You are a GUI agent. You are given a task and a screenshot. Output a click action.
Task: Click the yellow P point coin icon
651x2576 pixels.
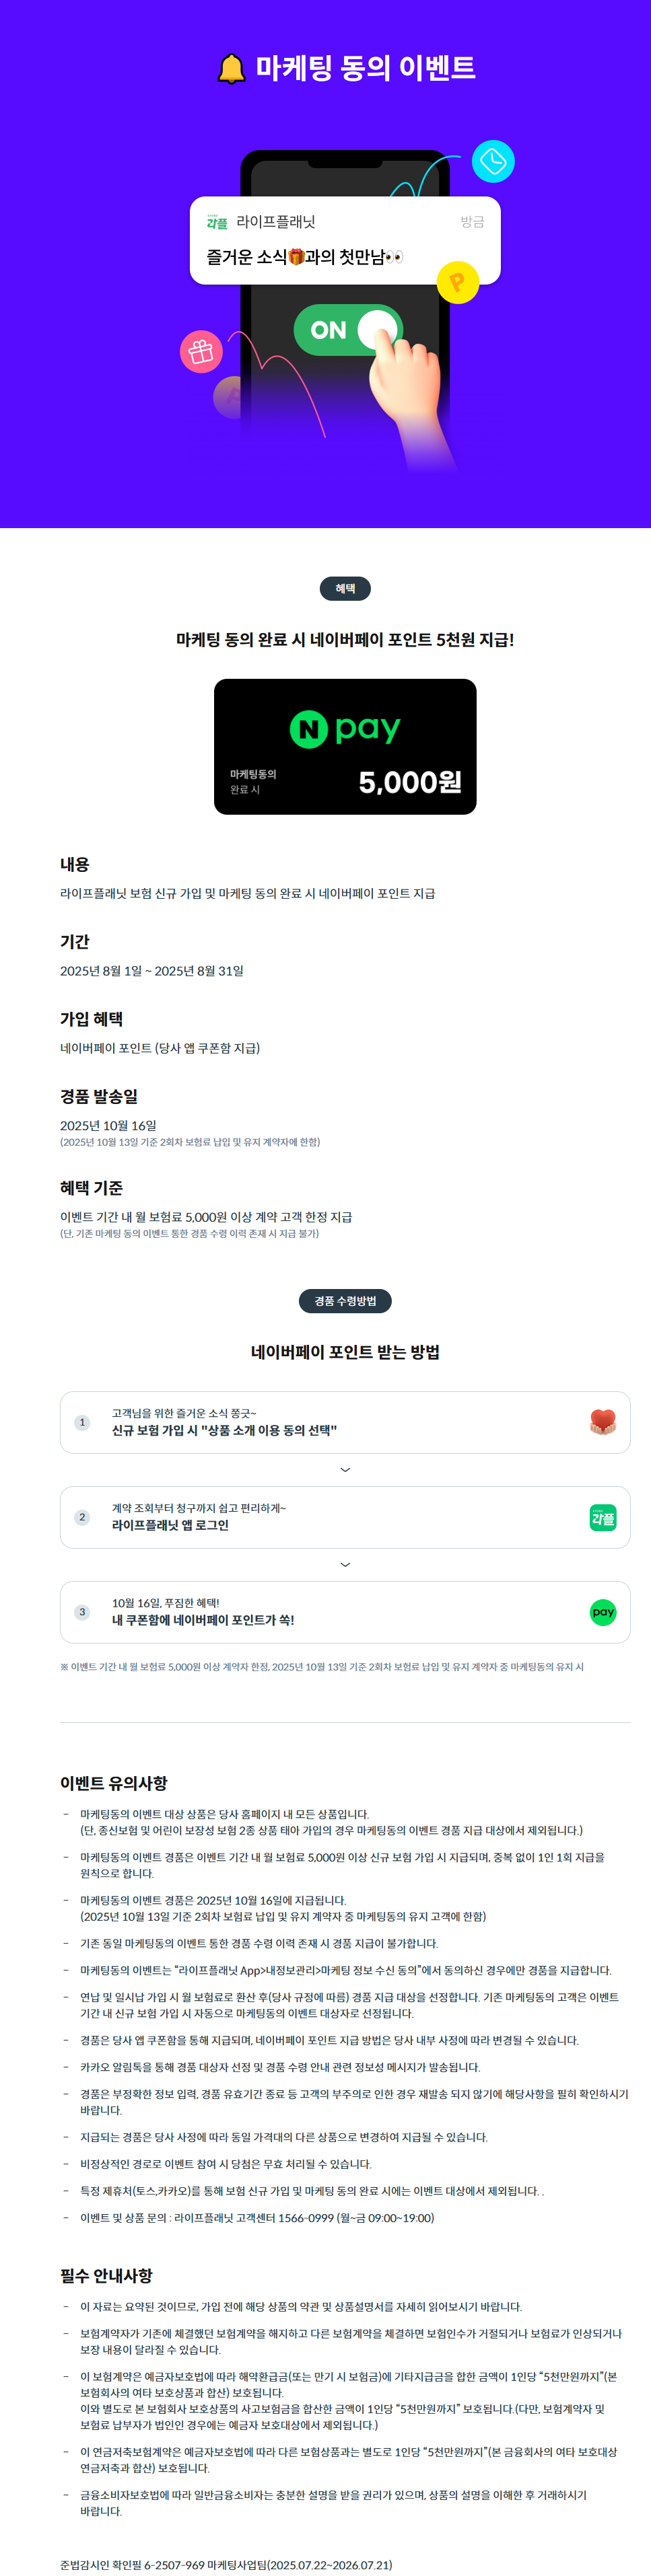tap(458, 282)
